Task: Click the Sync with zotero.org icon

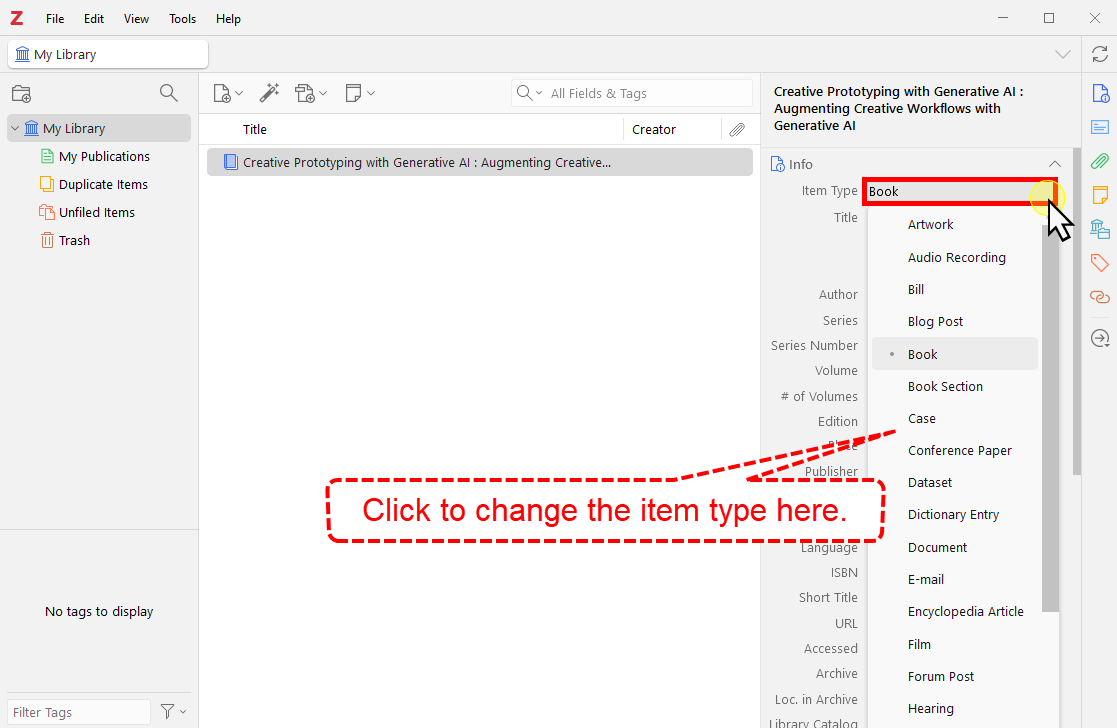Action: pos(1099,54)
